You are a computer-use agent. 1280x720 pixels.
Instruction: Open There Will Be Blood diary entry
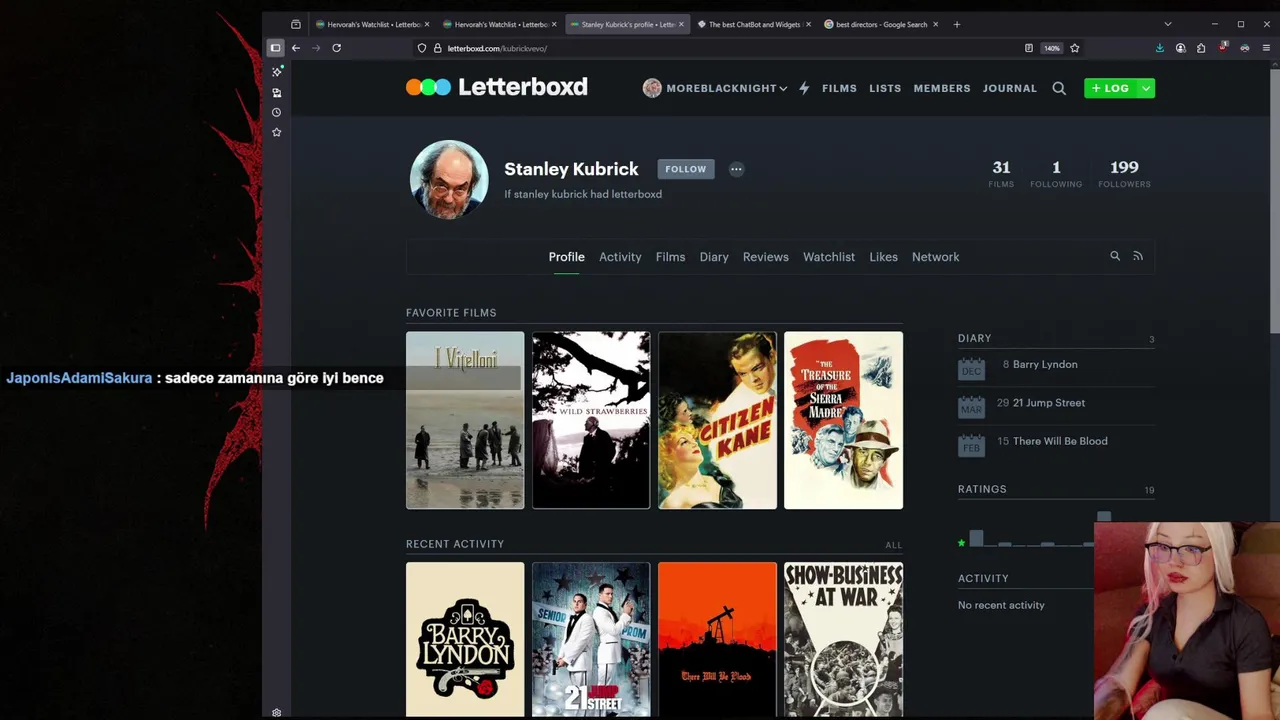(1060, 441)
